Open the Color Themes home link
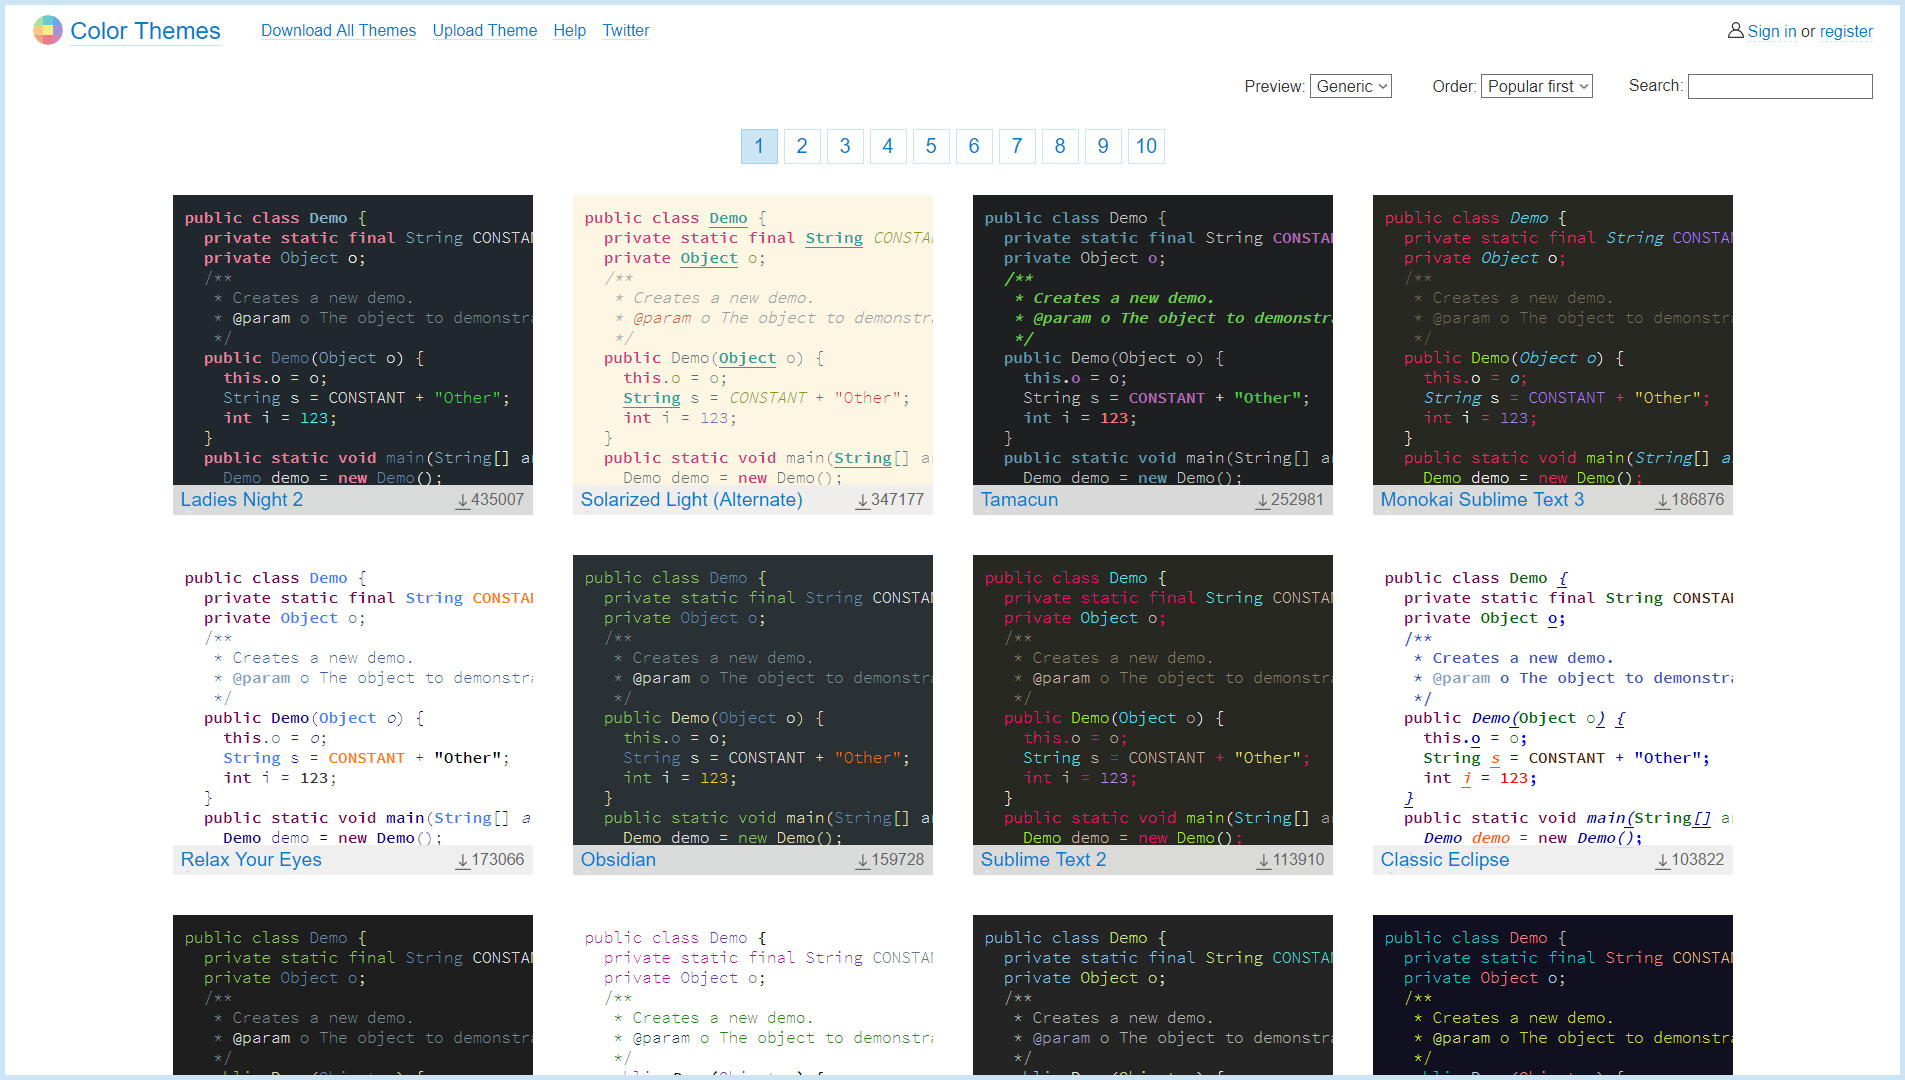 [145, 31]
